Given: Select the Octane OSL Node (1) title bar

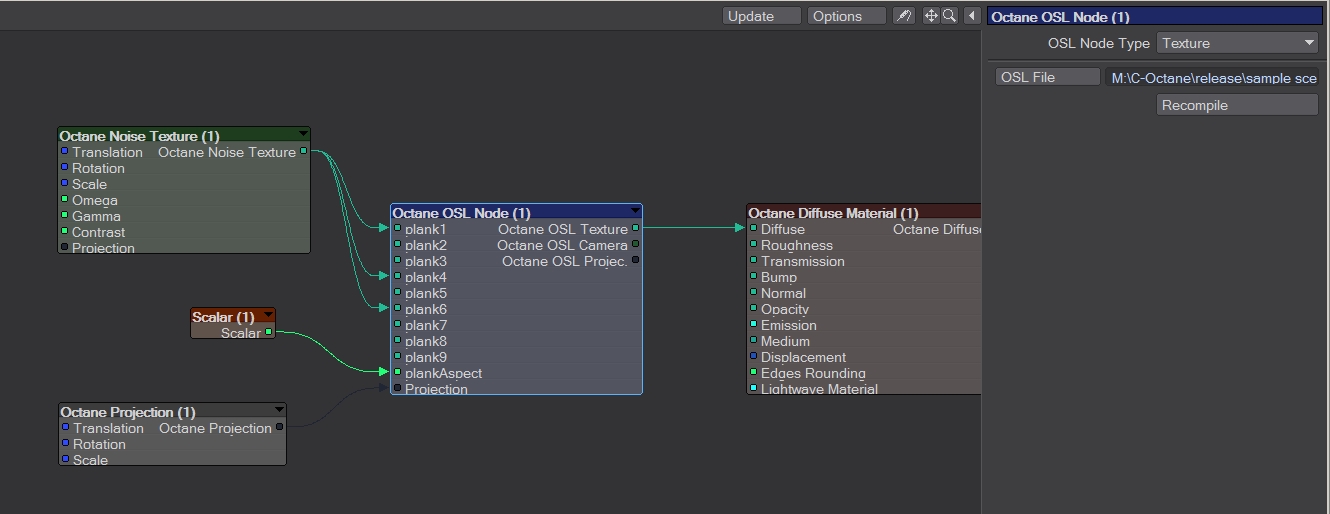Looking at the screenshot, I should 516,213.
